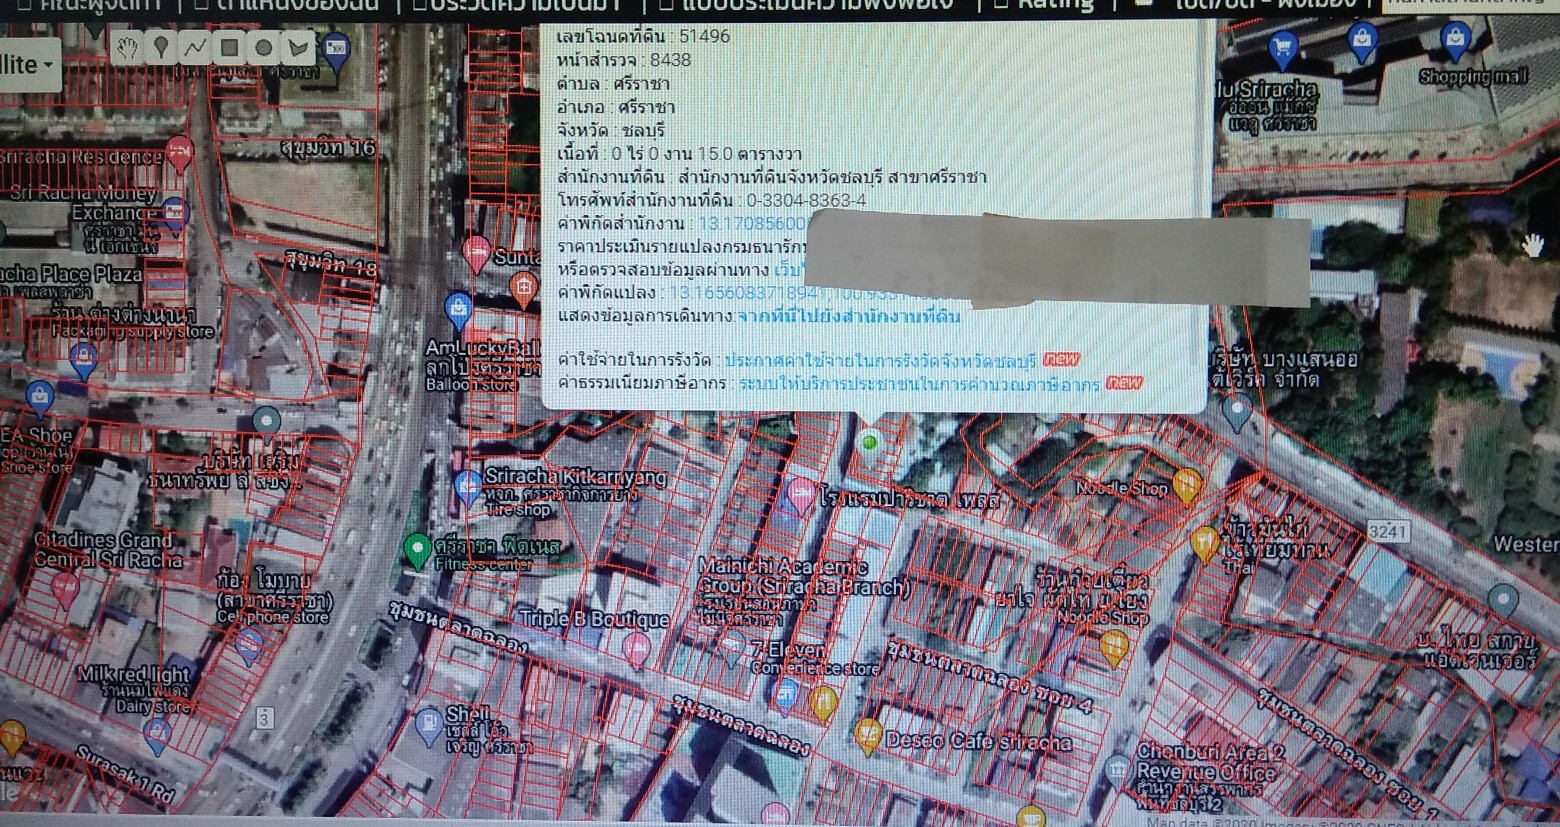
Task: Click the hotel pin beside the green parcel dot
Action: pos(800,495)
